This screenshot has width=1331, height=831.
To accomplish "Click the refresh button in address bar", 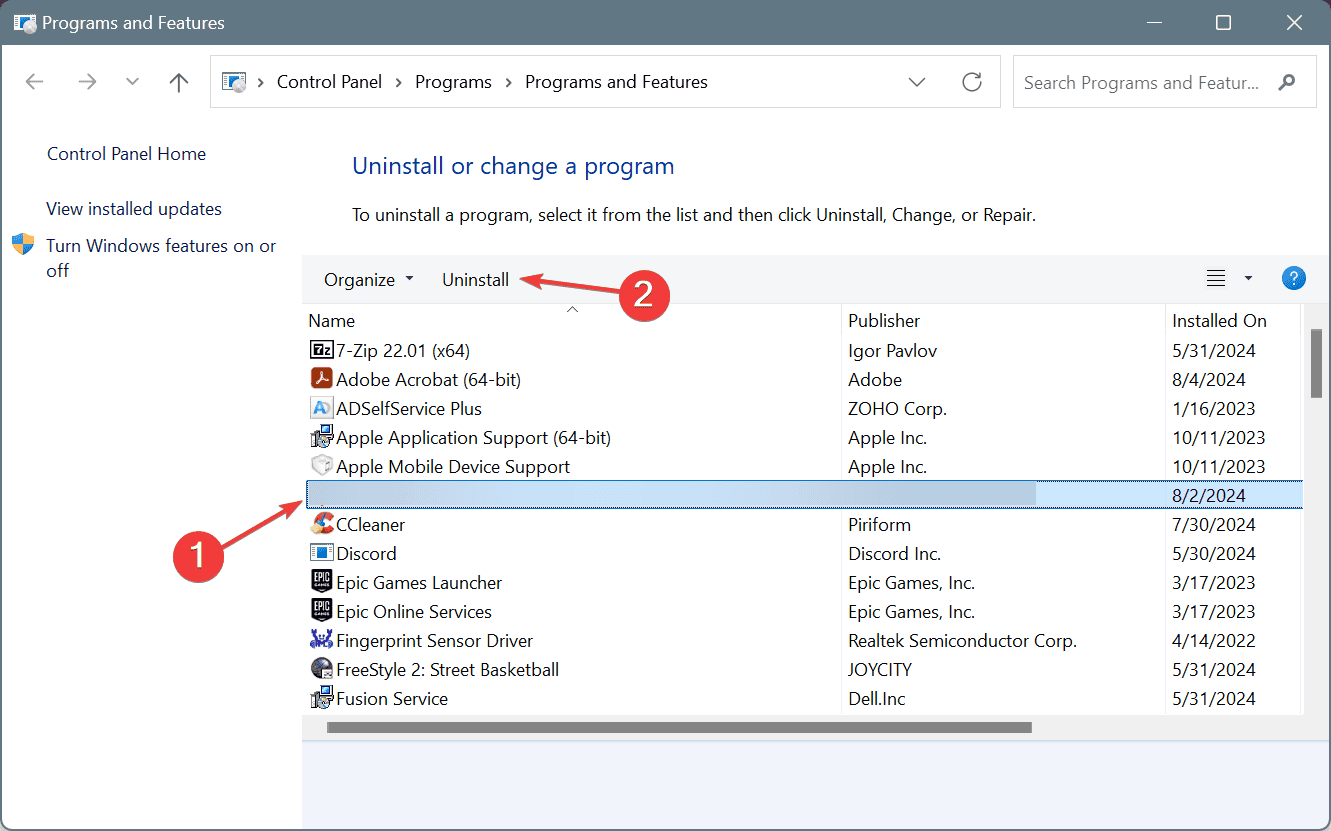I will pyautogui.click(x=972, y=82).
